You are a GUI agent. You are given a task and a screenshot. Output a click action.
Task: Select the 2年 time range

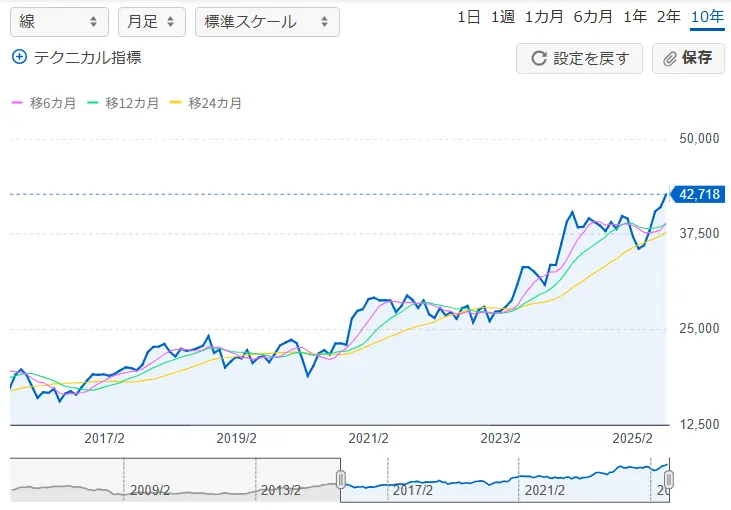tap(669, 17)
